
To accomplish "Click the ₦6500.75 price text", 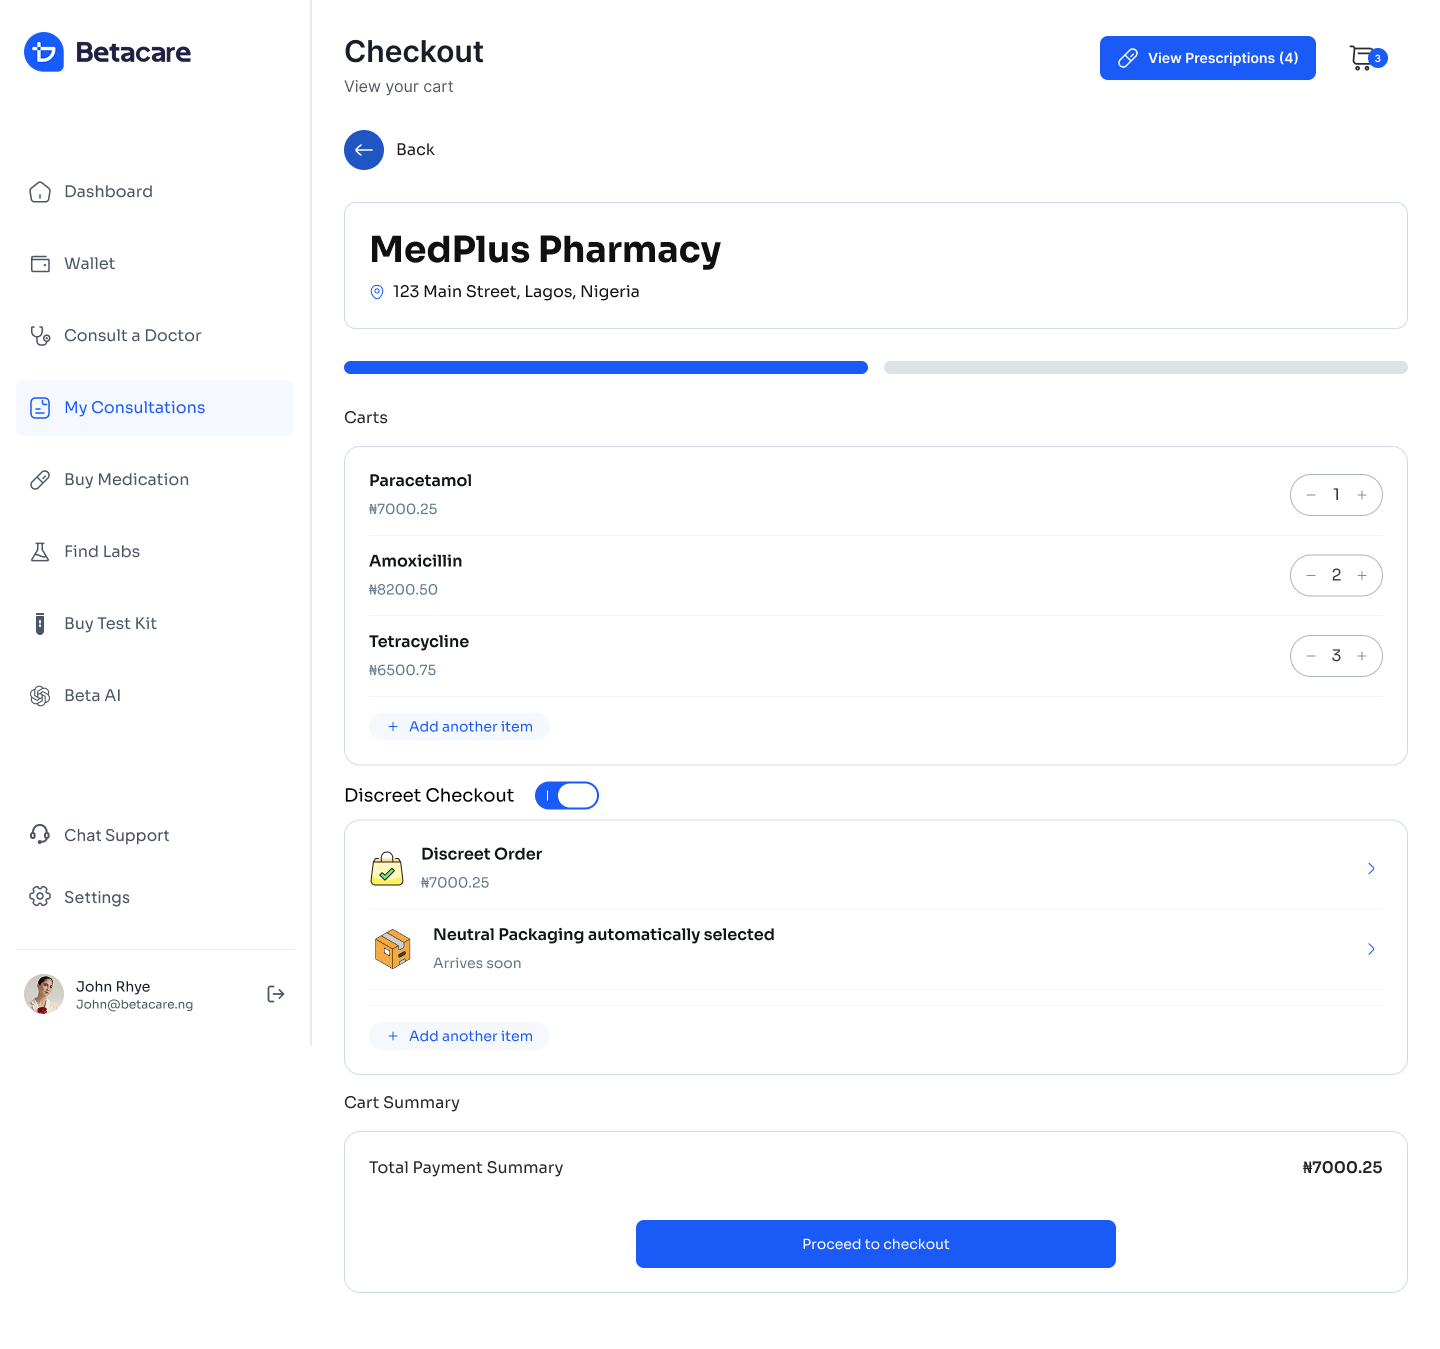I will pyautogui.click(x=402, y=670).
